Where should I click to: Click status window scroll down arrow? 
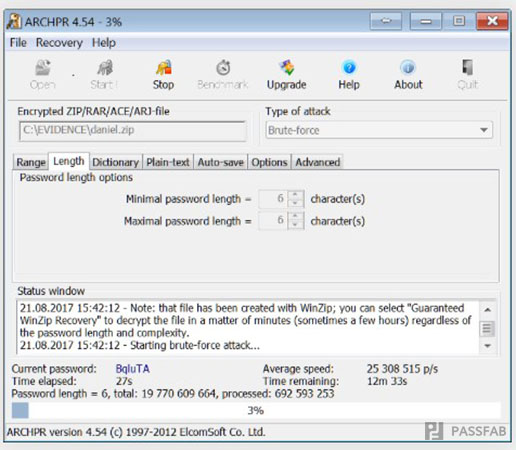487,346
